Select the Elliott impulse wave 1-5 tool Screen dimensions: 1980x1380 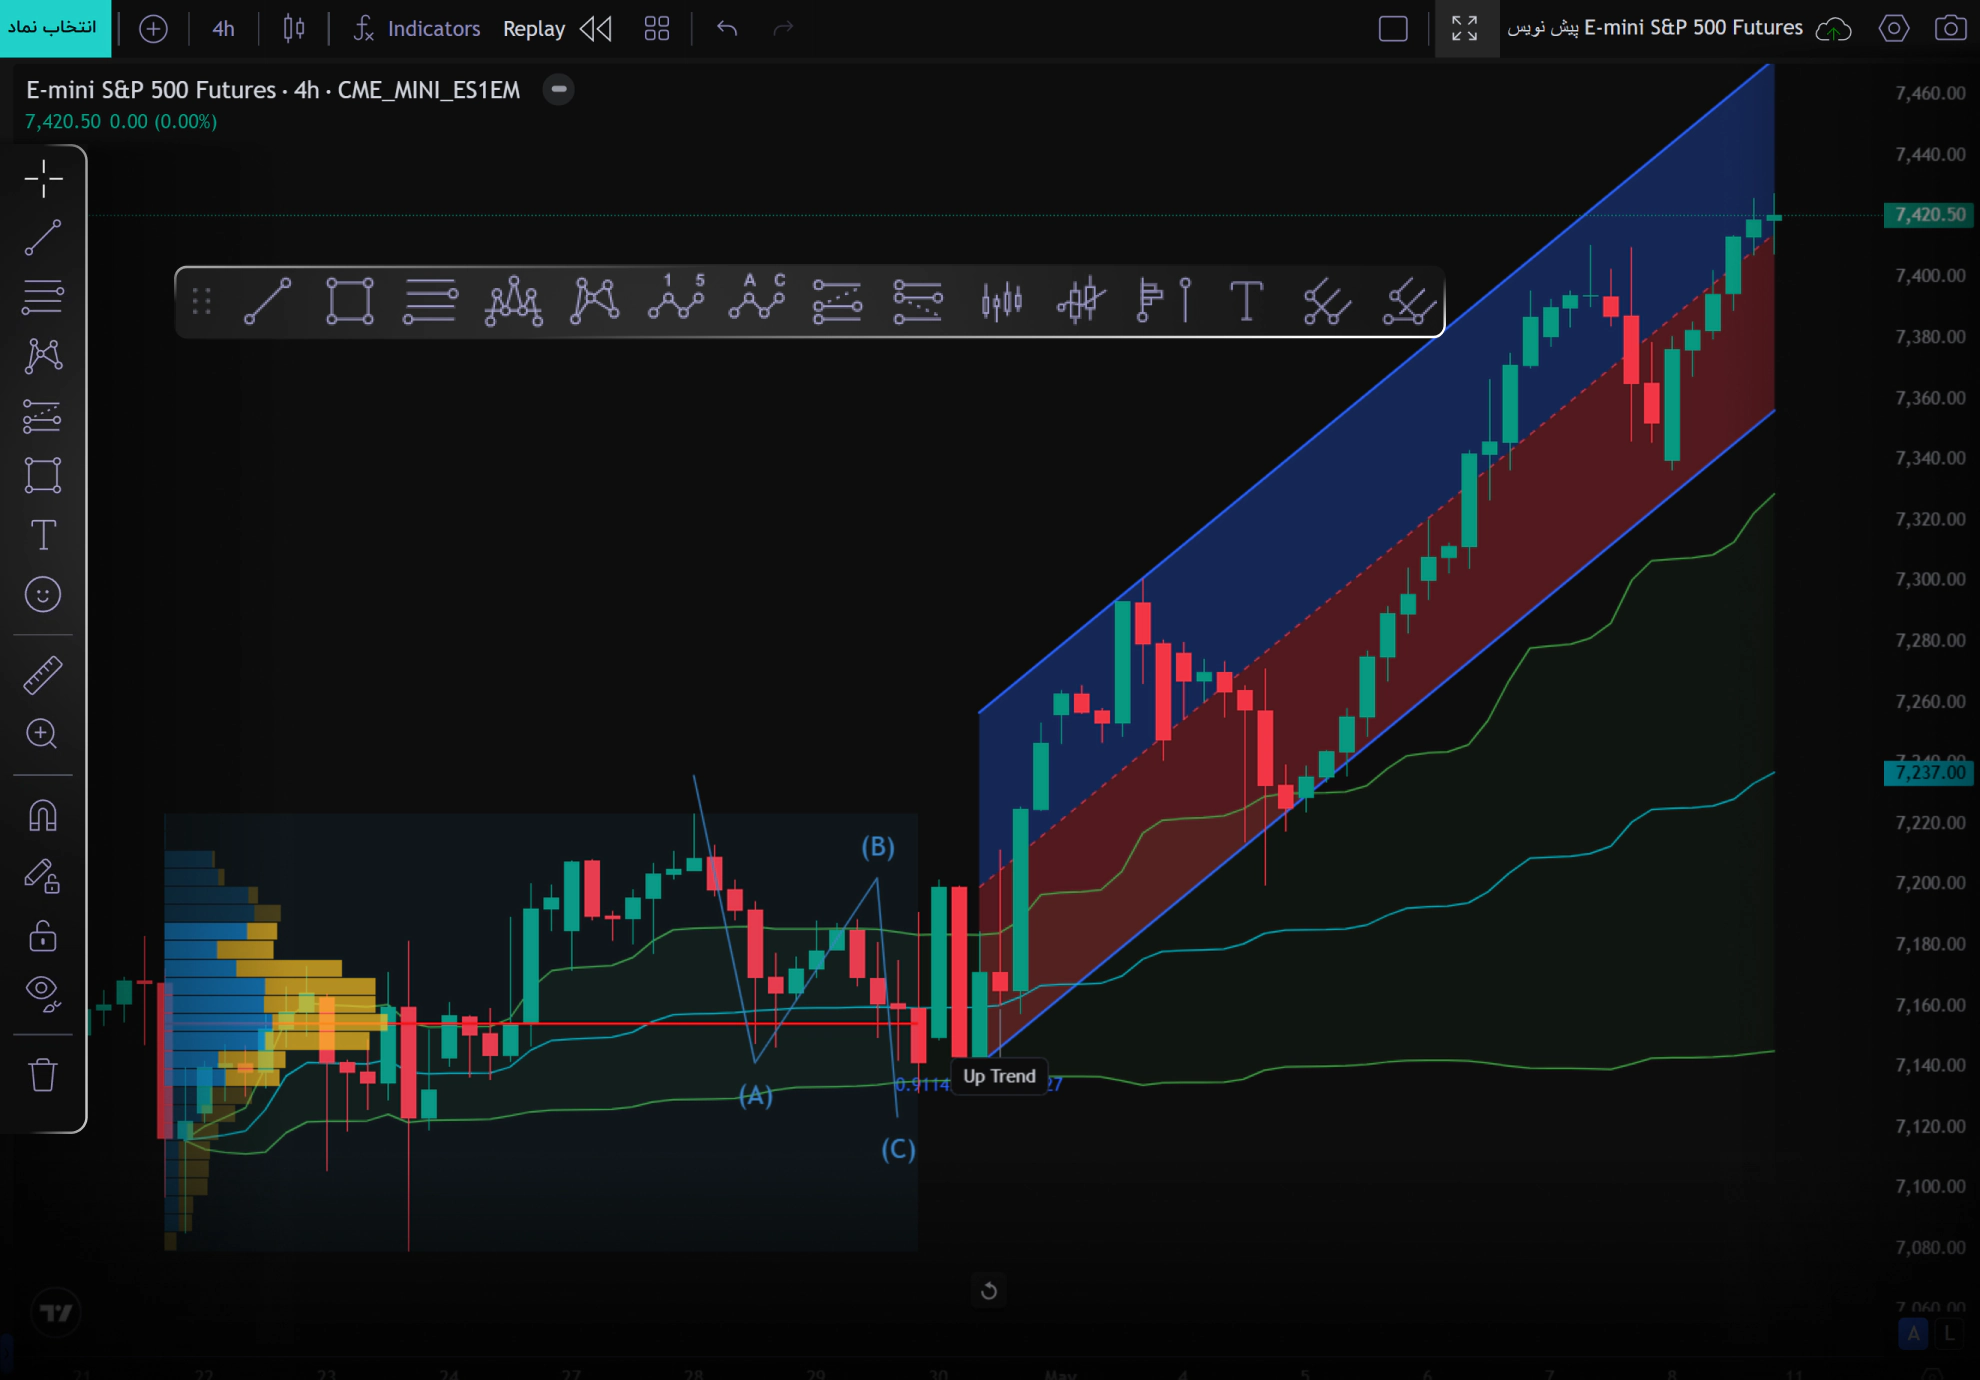click(677, 297)
